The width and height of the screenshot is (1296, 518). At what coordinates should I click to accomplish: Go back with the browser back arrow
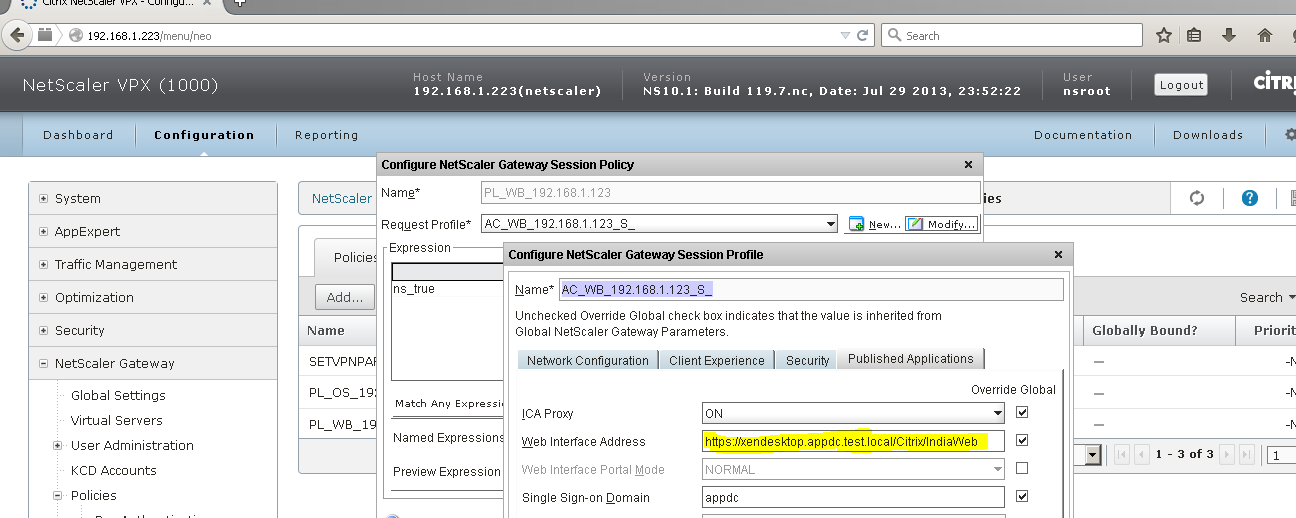16,35
